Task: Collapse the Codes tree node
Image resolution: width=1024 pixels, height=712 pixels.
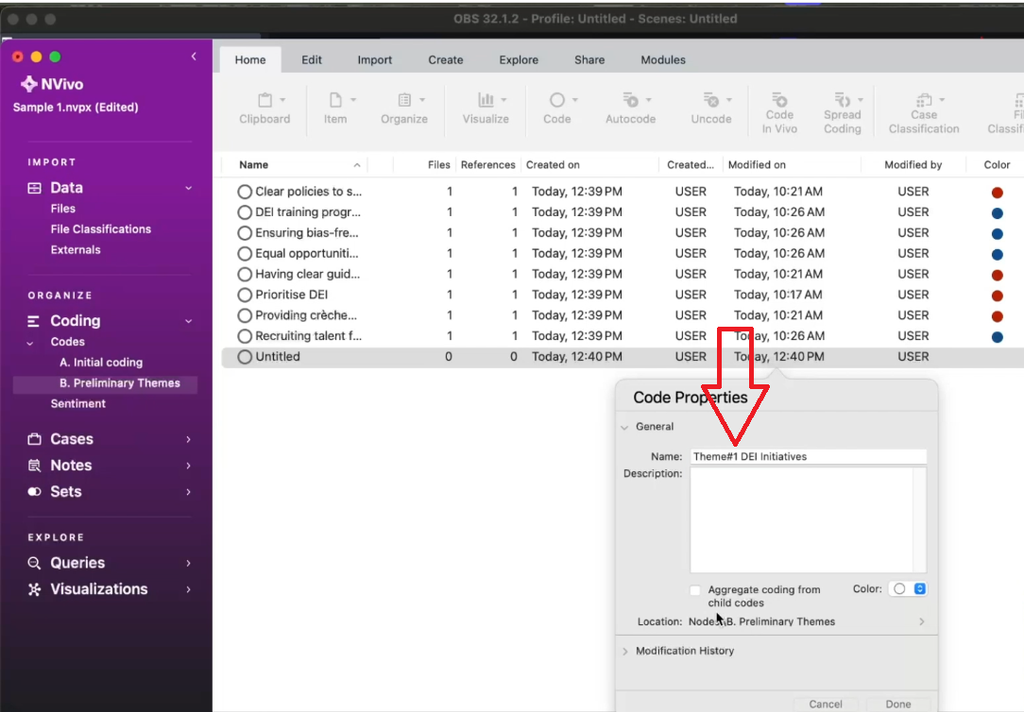Action: point(30,342)
